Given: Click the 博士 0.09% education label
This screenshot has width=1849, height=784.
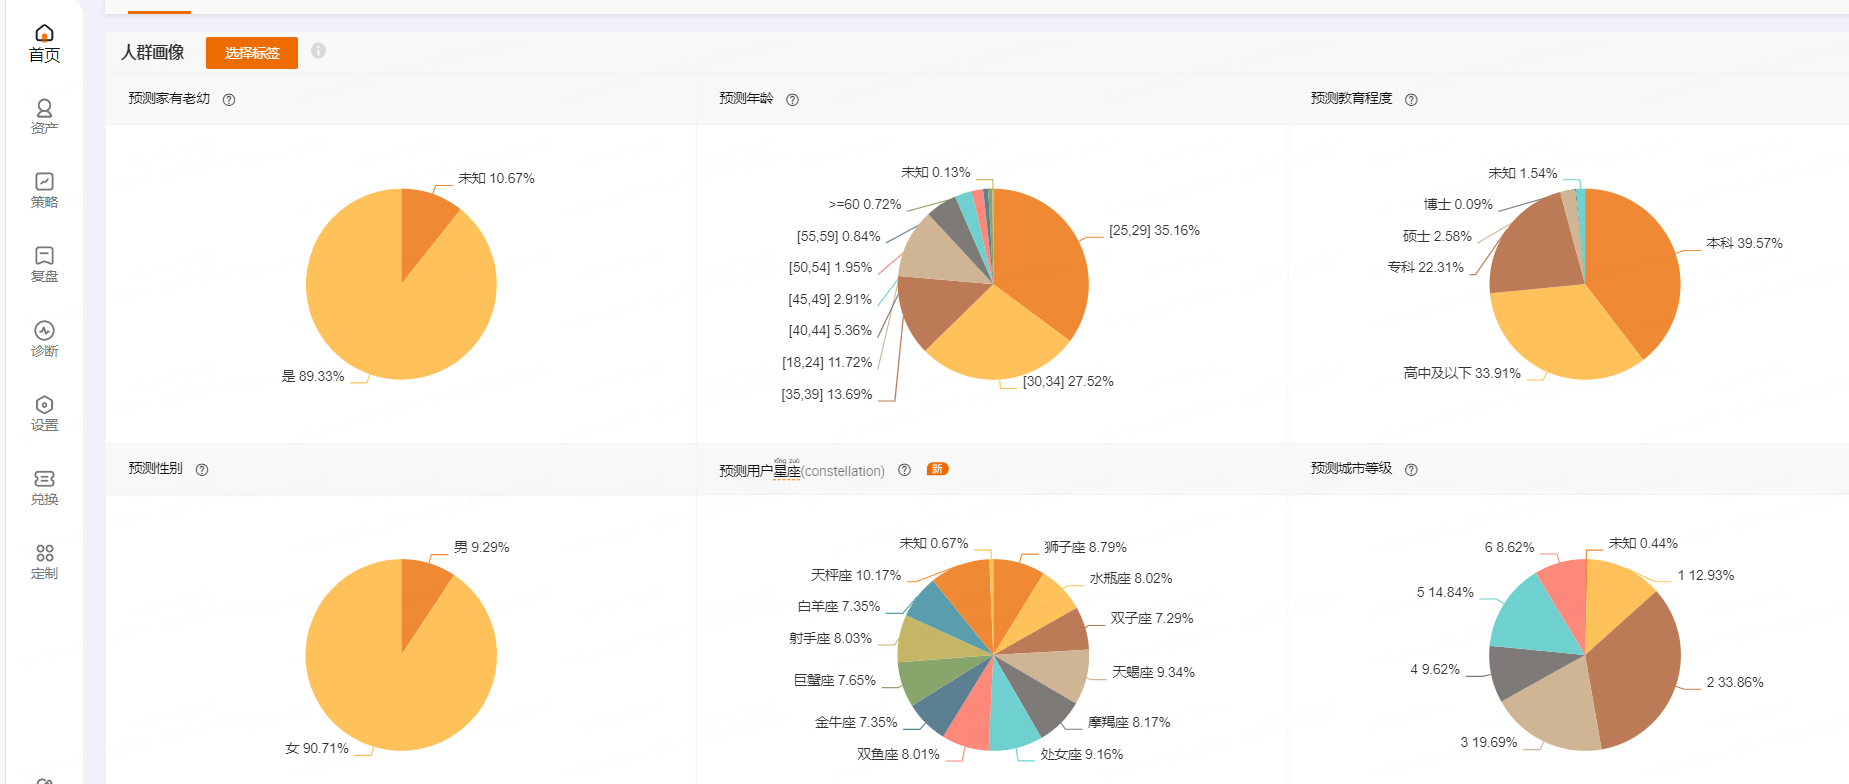Looking at the screenshot, I should click(x=1458, y=204).
